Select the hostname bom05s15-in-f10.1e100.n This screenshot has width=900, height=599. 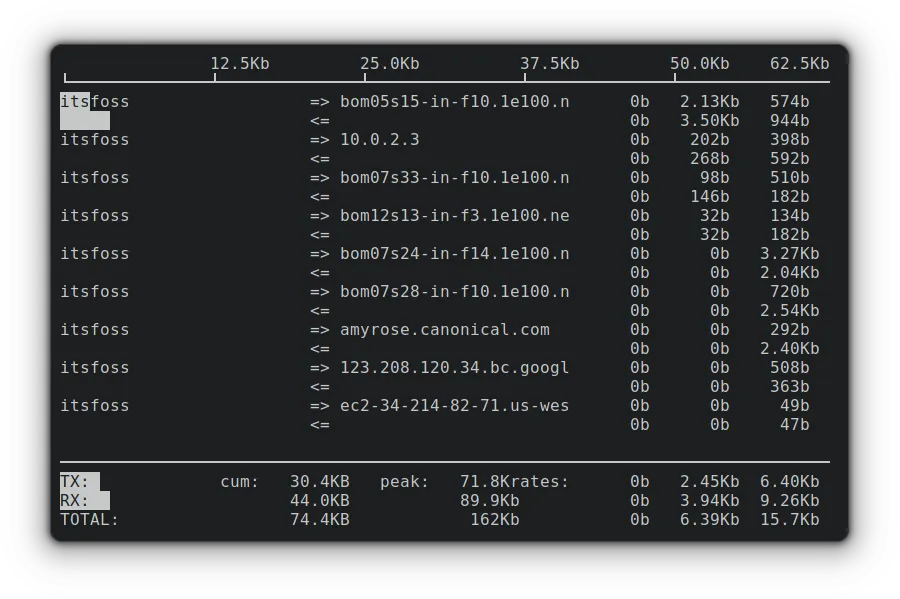[455, 101]
